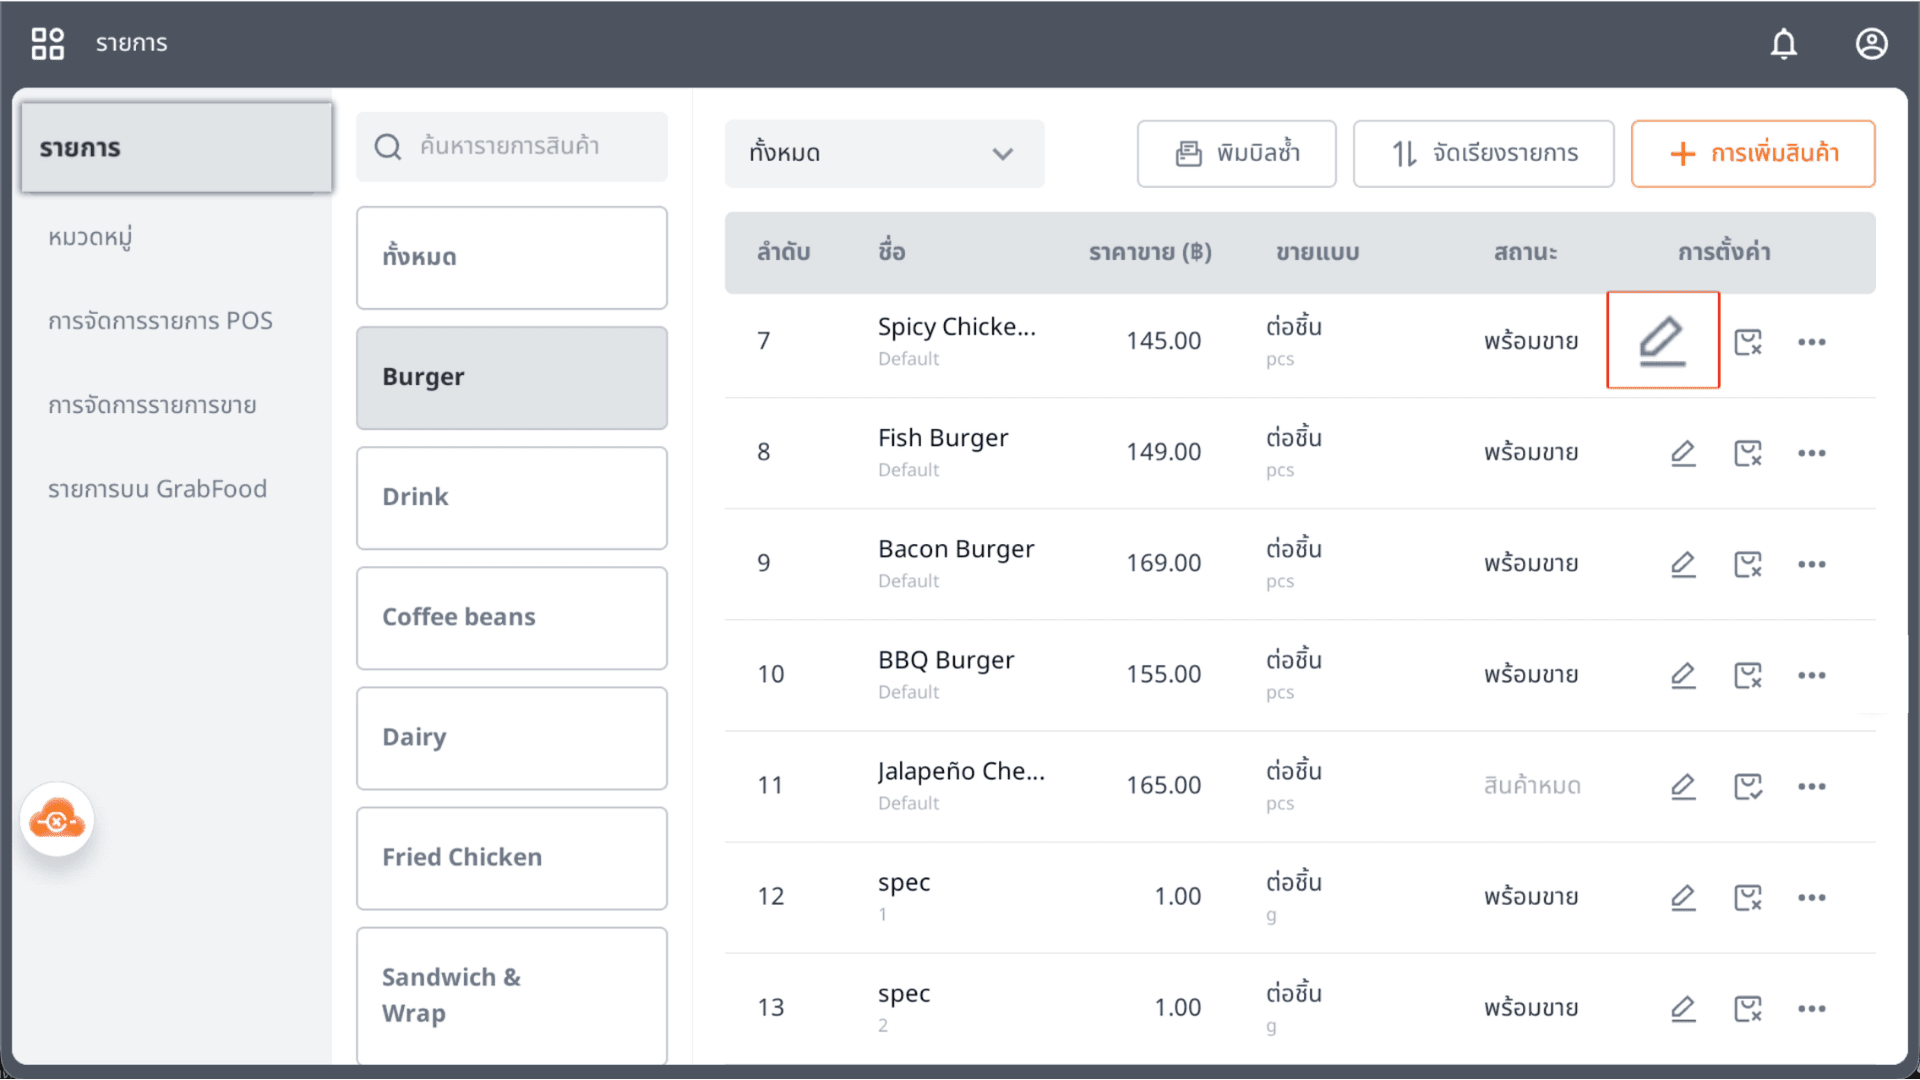Select the Drink category
Image resolution: width=1920 pixels, height=1080 pixels.
(512, 498)
